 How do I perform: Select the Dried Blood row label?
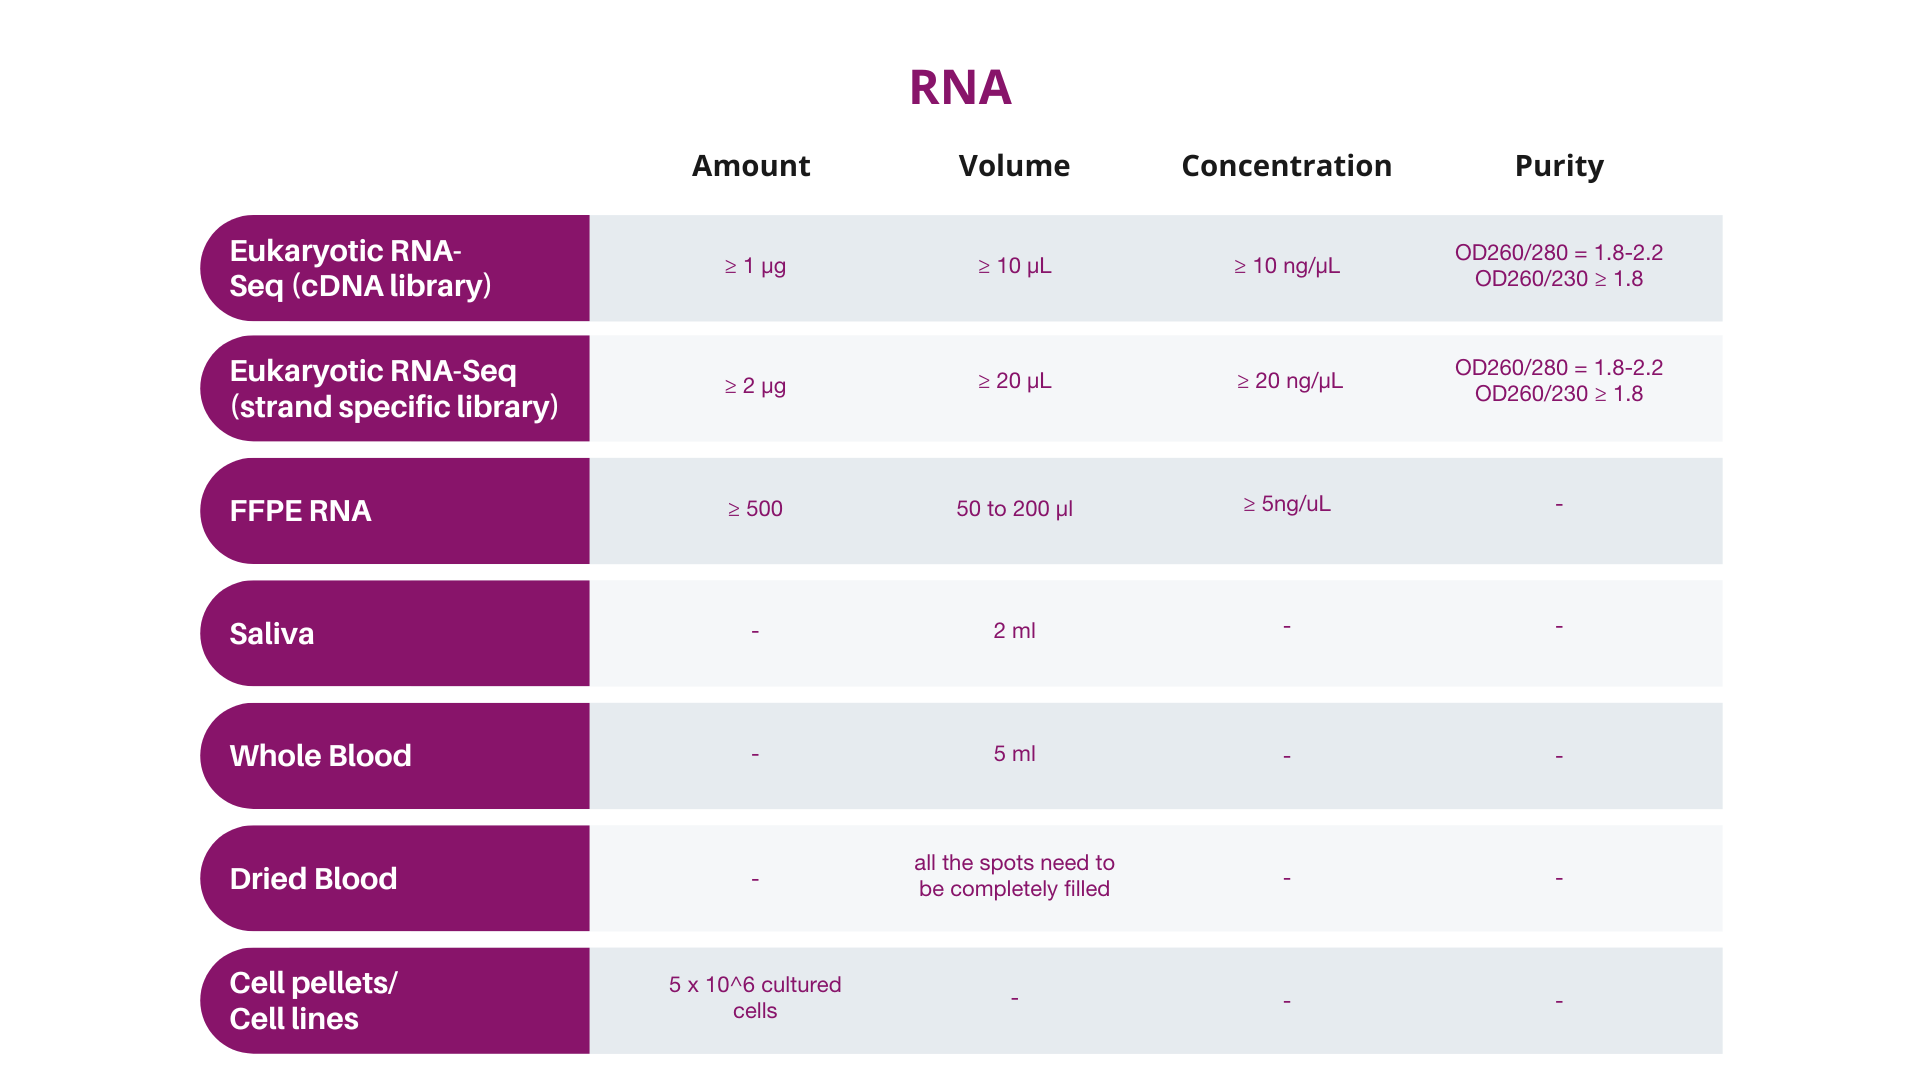(313, 879)
